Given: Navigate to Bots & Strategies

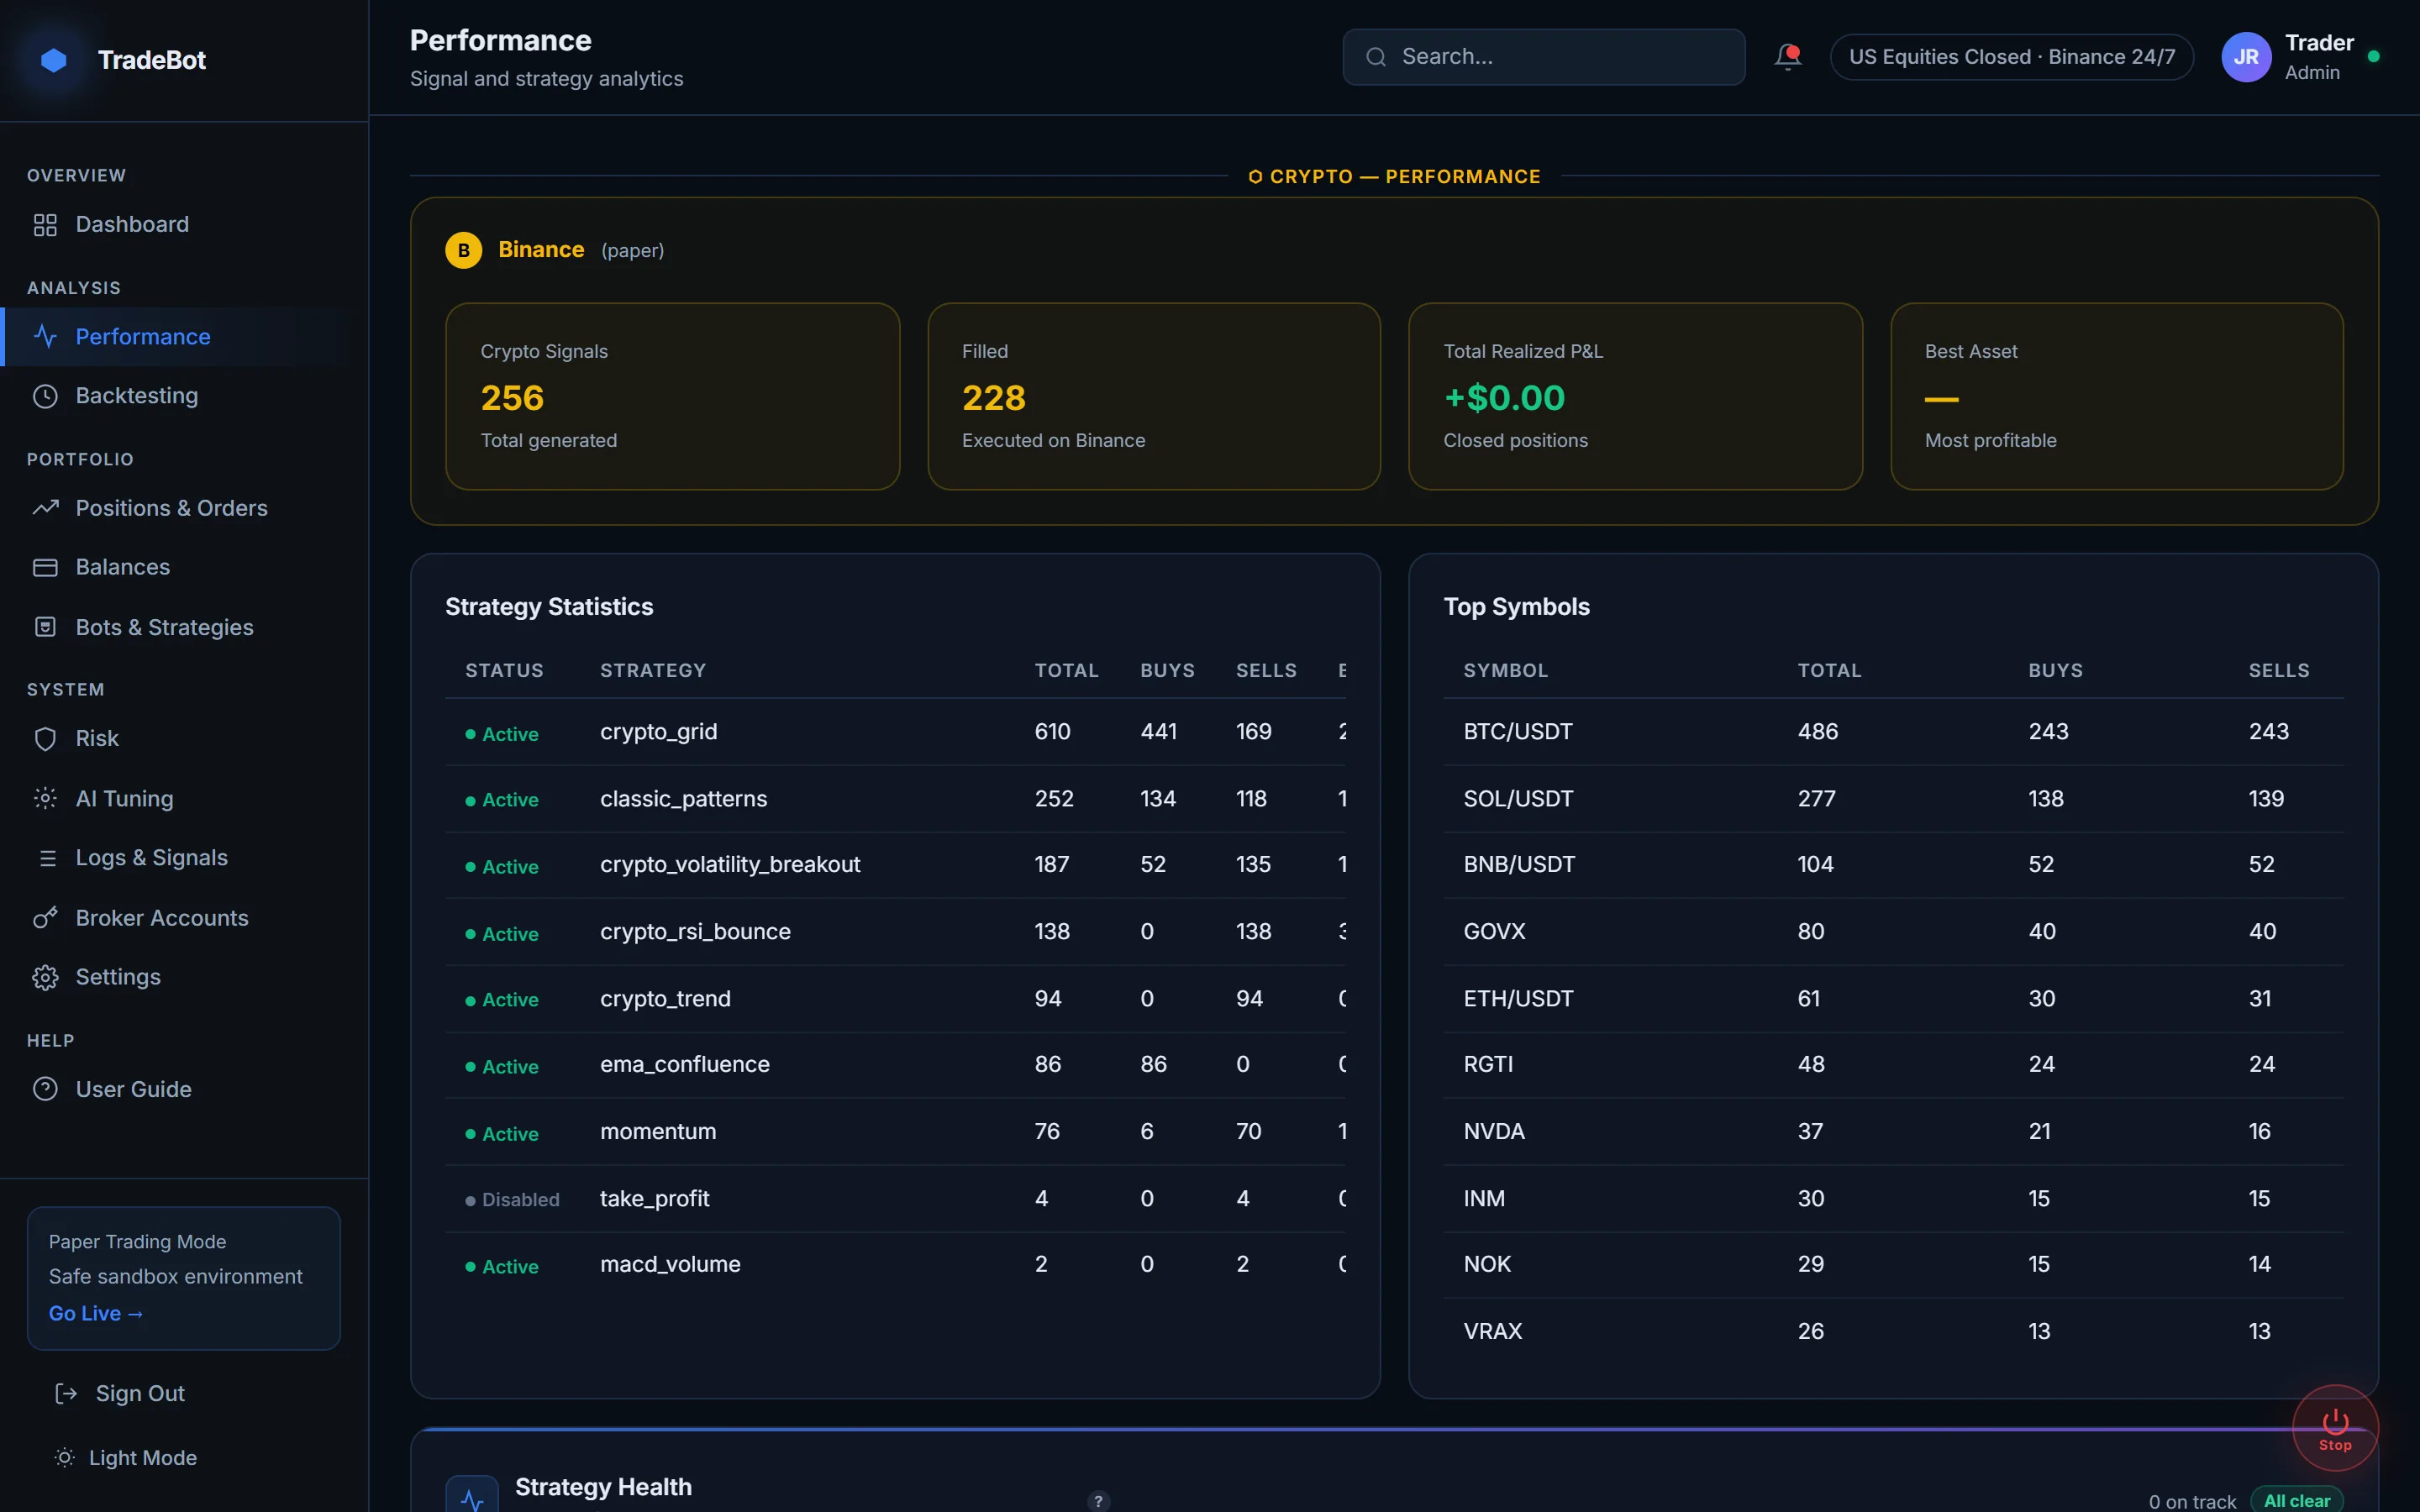Looking at the screenshot, I should click(x=185, y=627).
